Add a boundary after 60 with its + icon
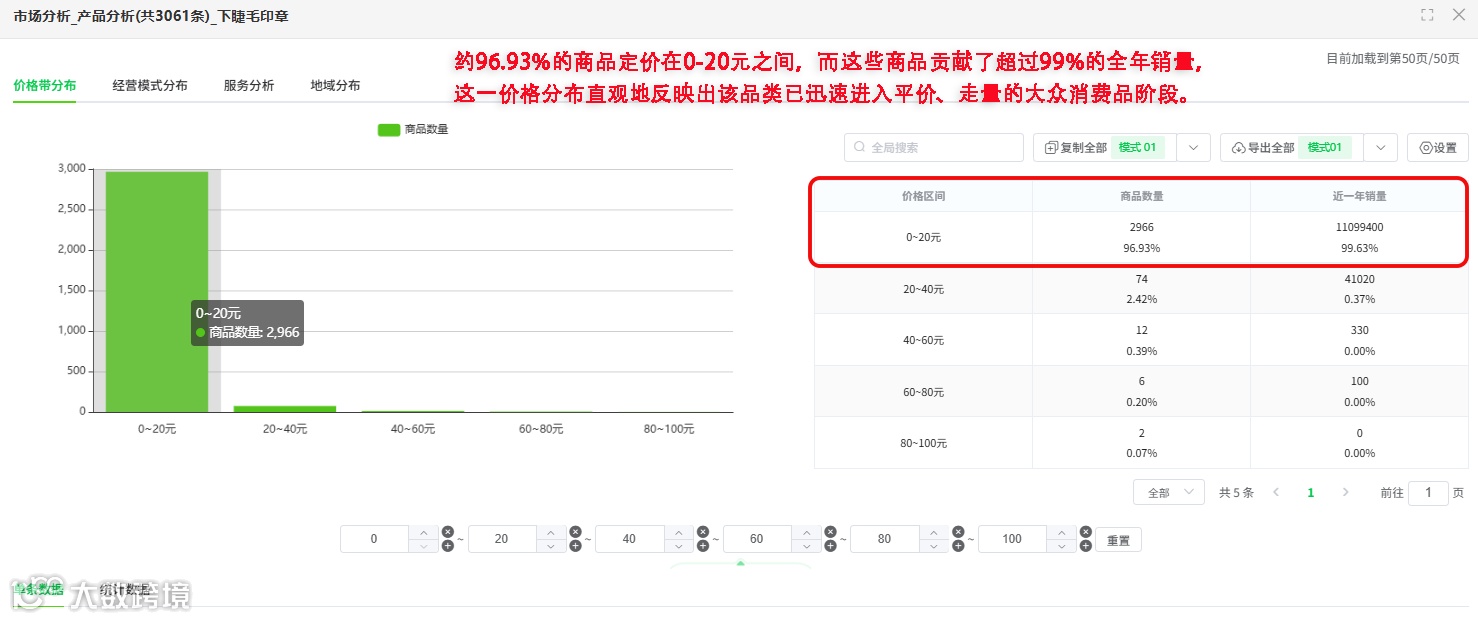The image size is (1478, 620). click(830, 546)
